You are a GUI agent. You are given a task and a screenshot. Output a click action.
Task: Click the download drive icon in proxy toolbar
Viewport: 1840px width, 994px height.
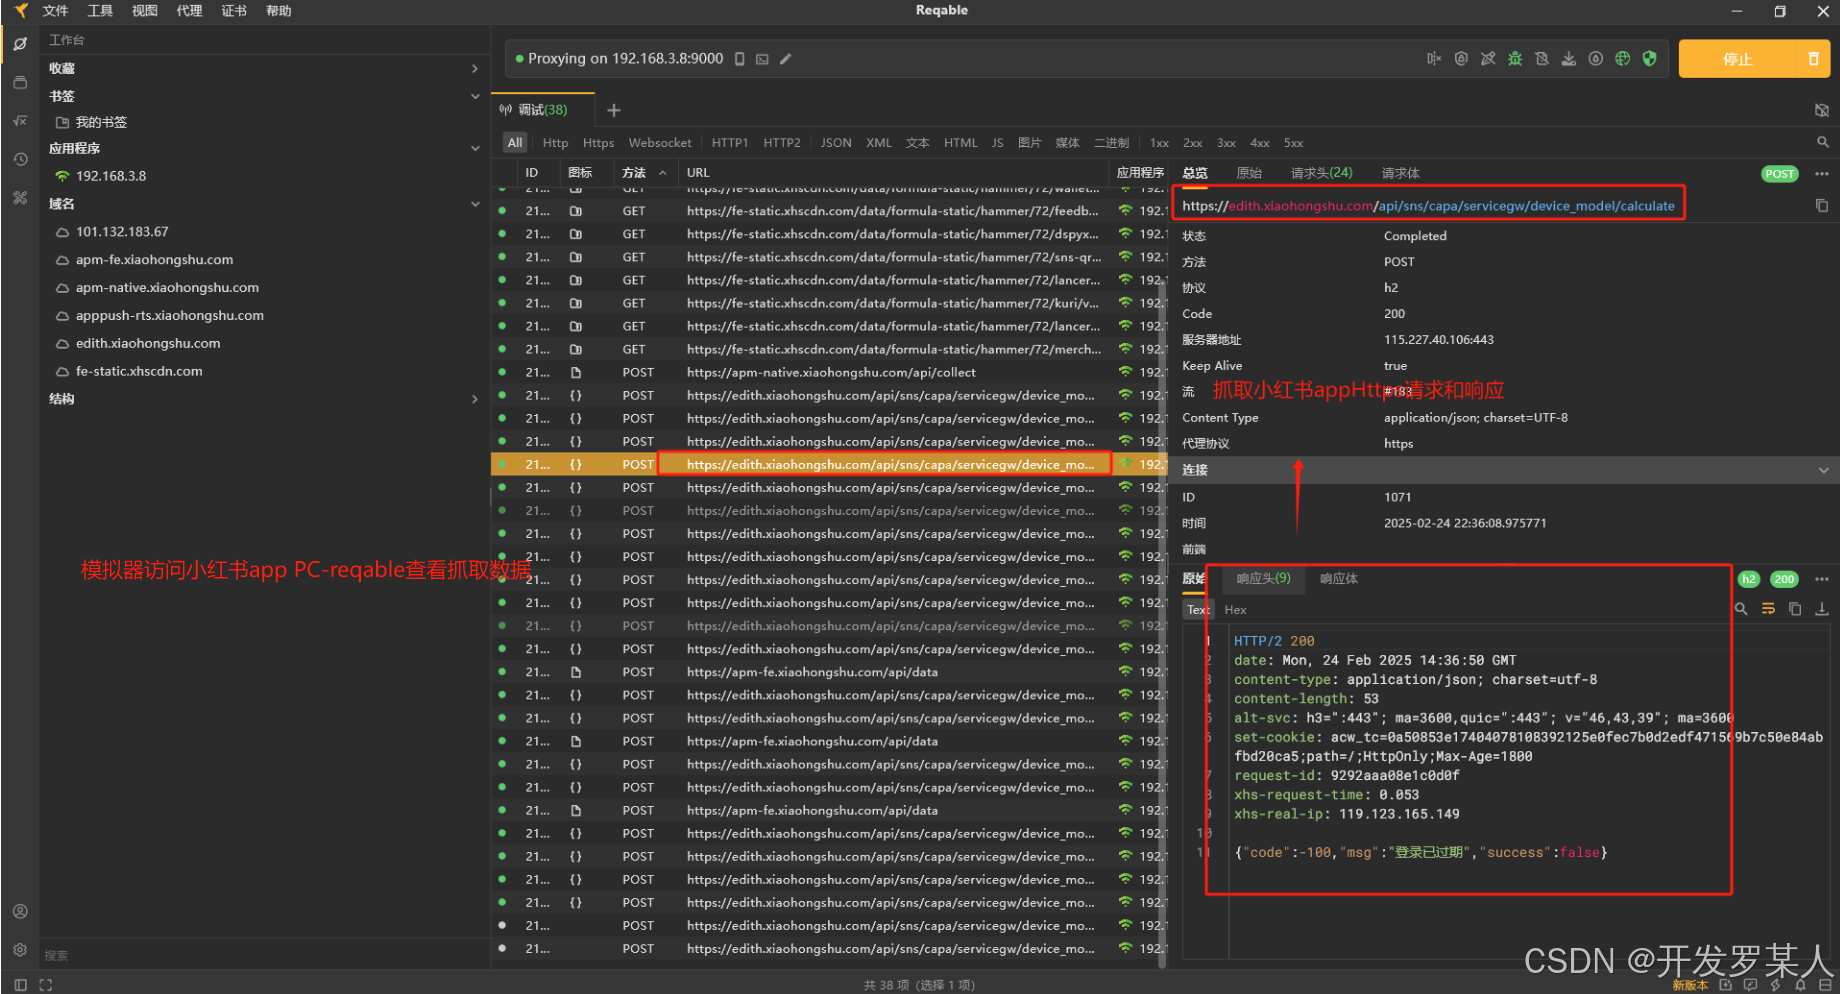click(1569, 59)
